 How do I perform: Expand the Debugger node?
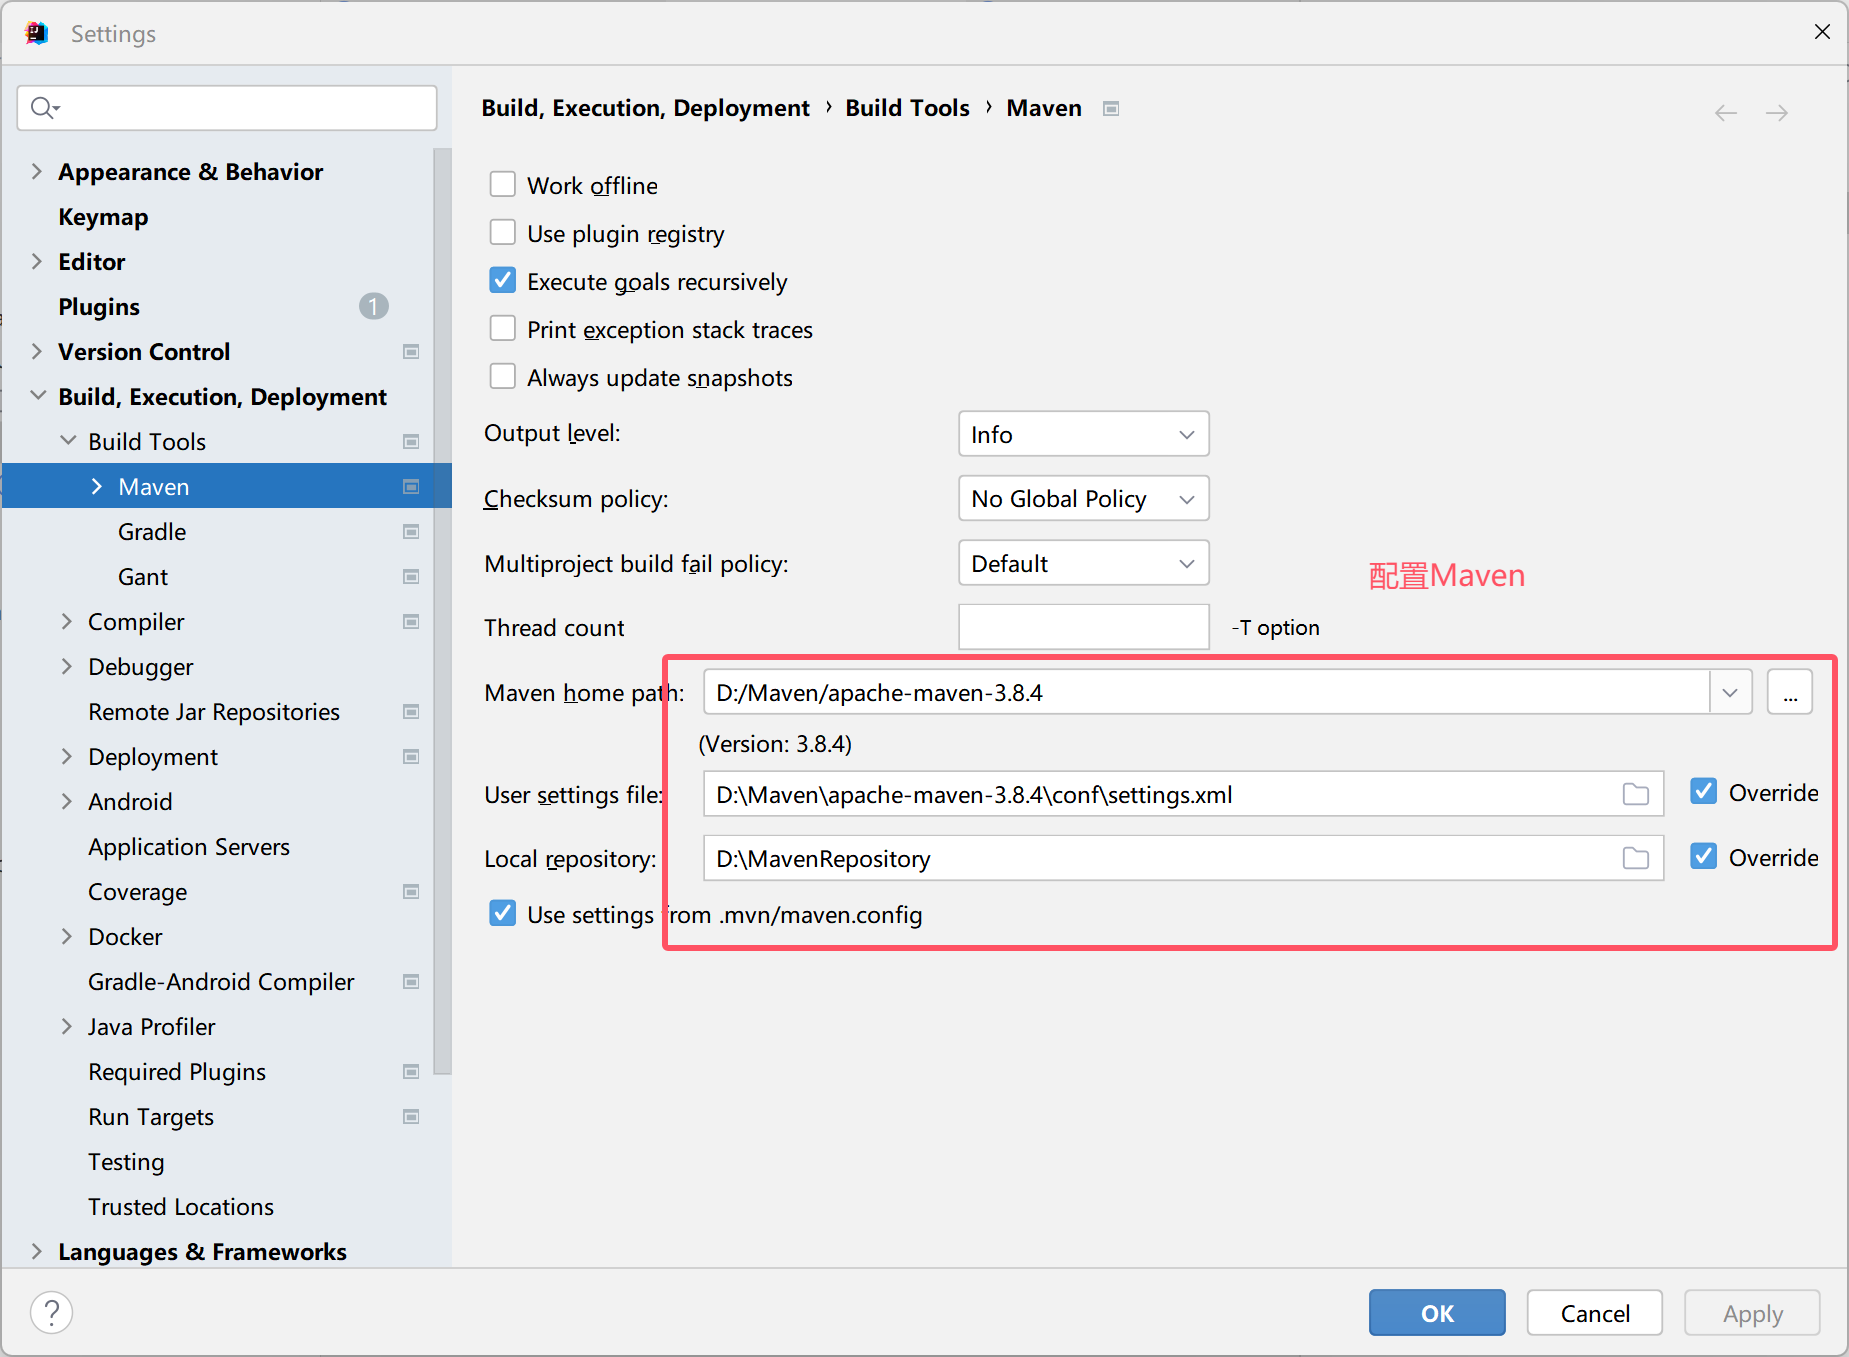67,666
